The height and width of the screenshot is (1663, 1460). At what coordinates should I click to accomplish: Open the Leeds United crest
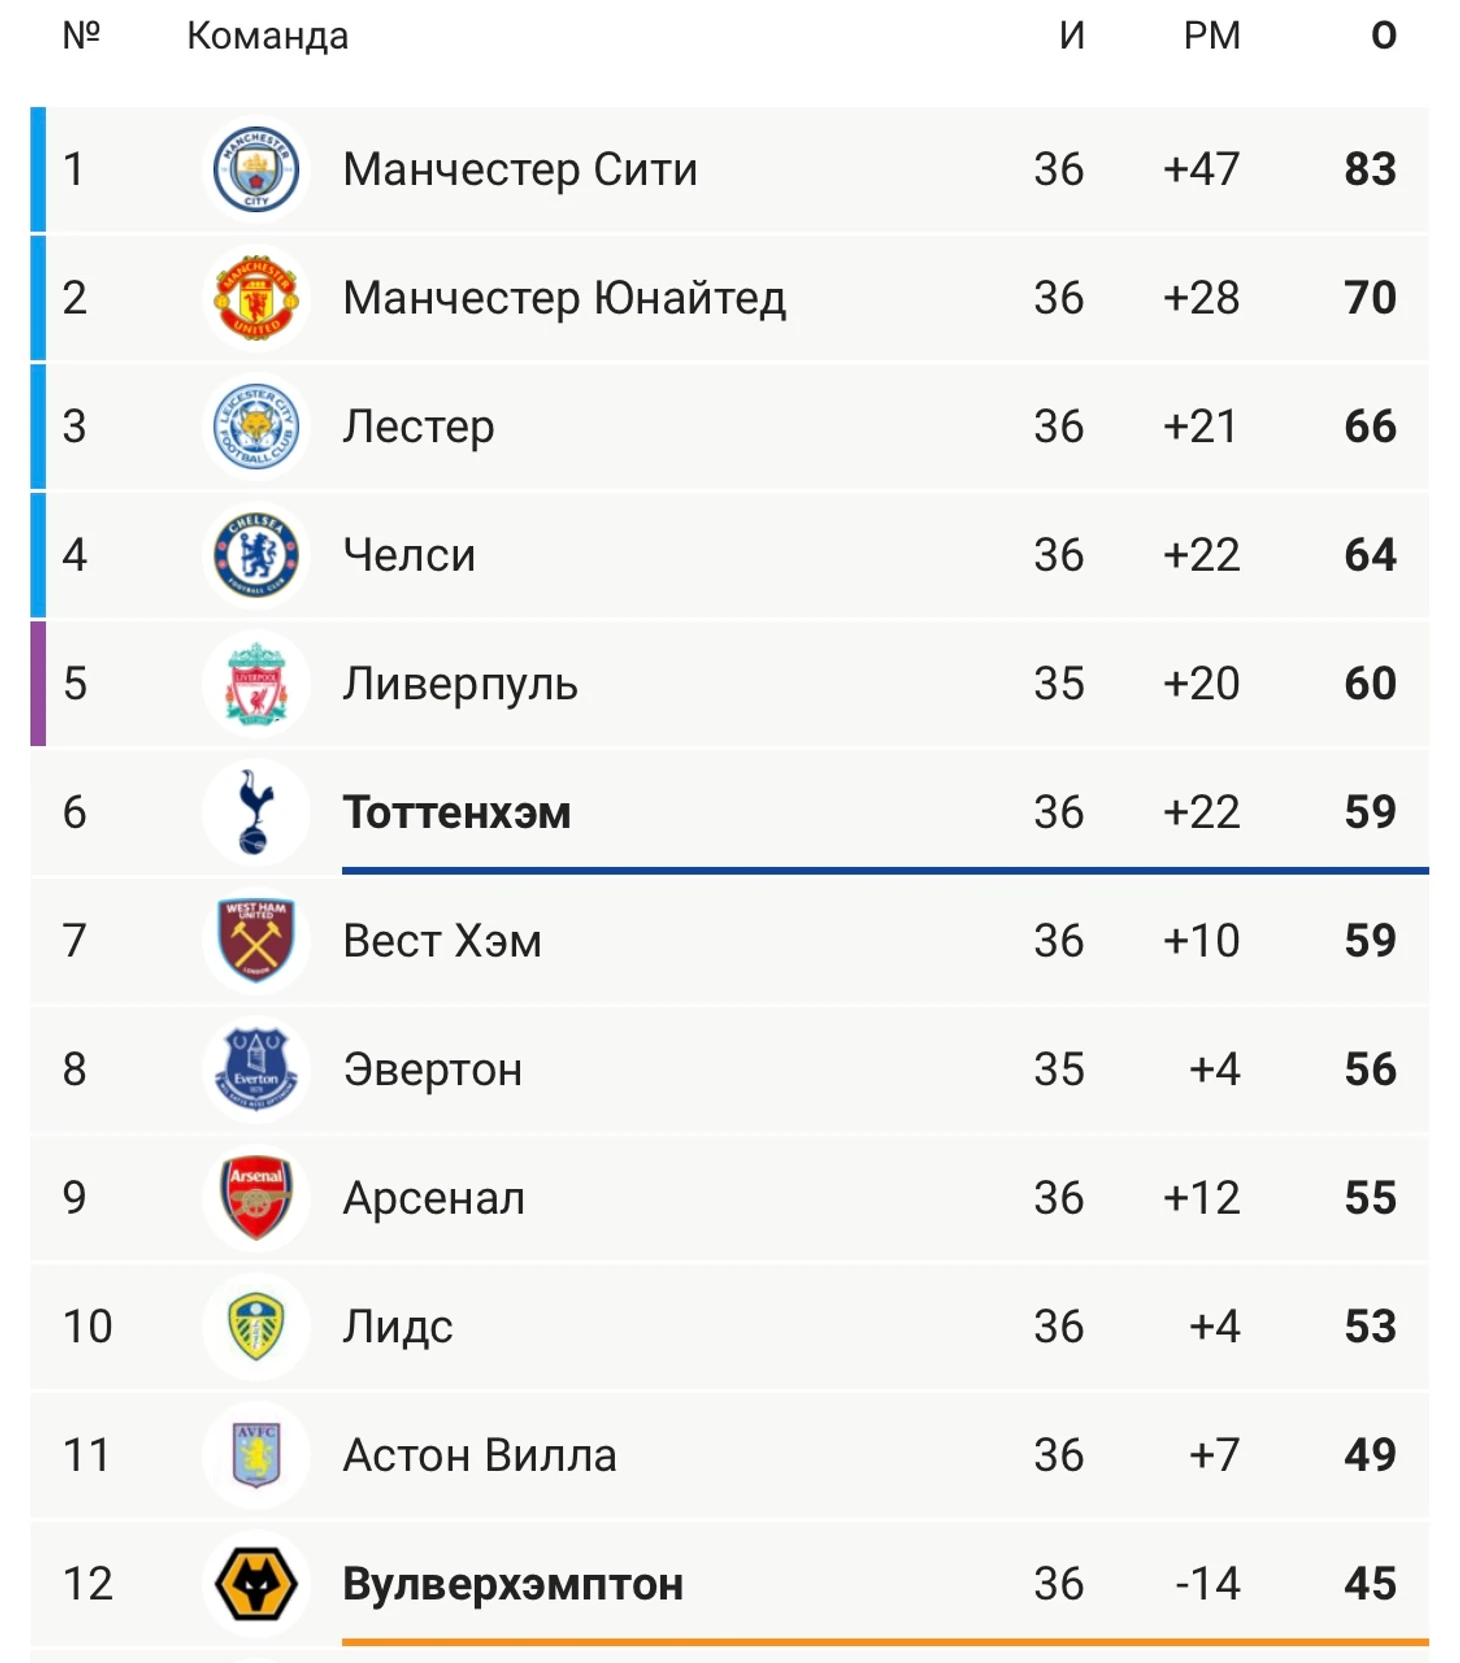256,1326
